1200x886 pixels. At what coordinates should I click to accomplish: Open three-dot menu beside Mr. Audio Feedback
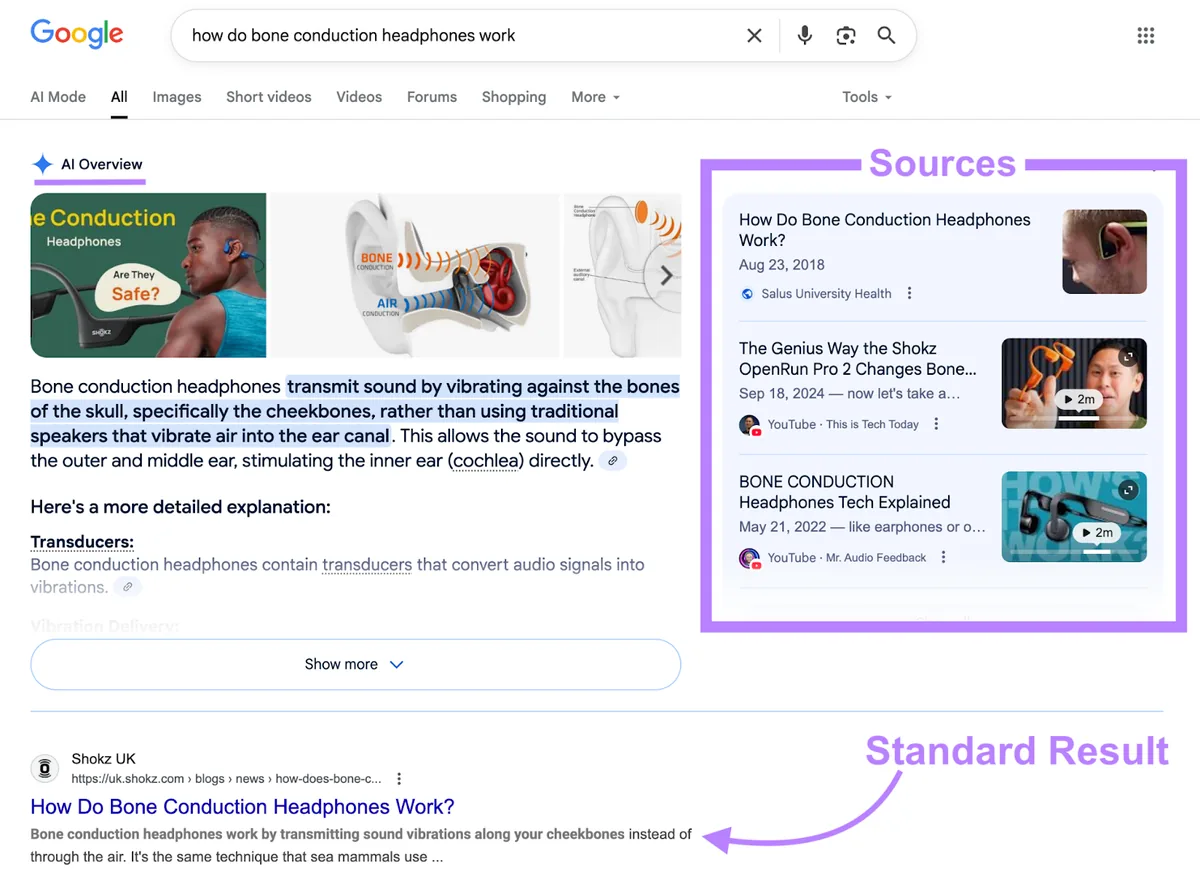pyautogui.click(x=943, y=557)
